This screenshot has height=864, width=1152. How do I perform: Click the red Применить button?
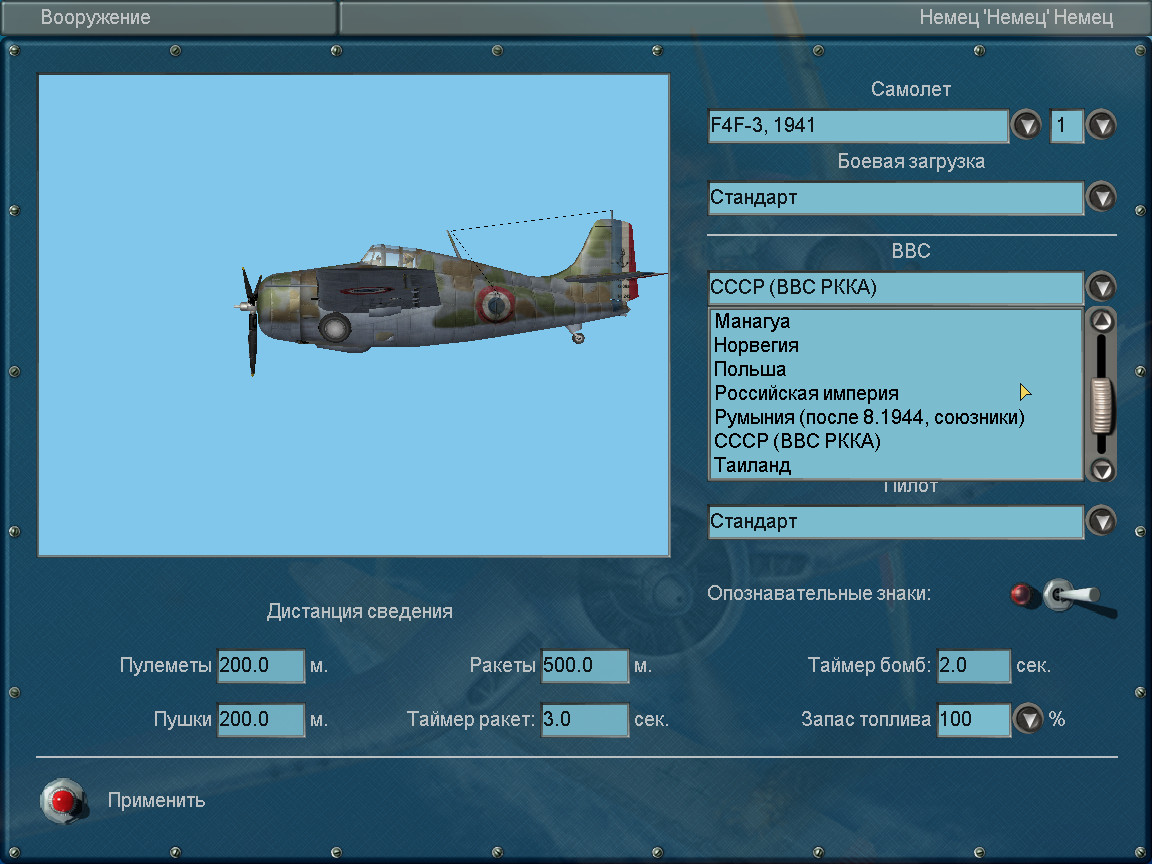coord(62,801)
